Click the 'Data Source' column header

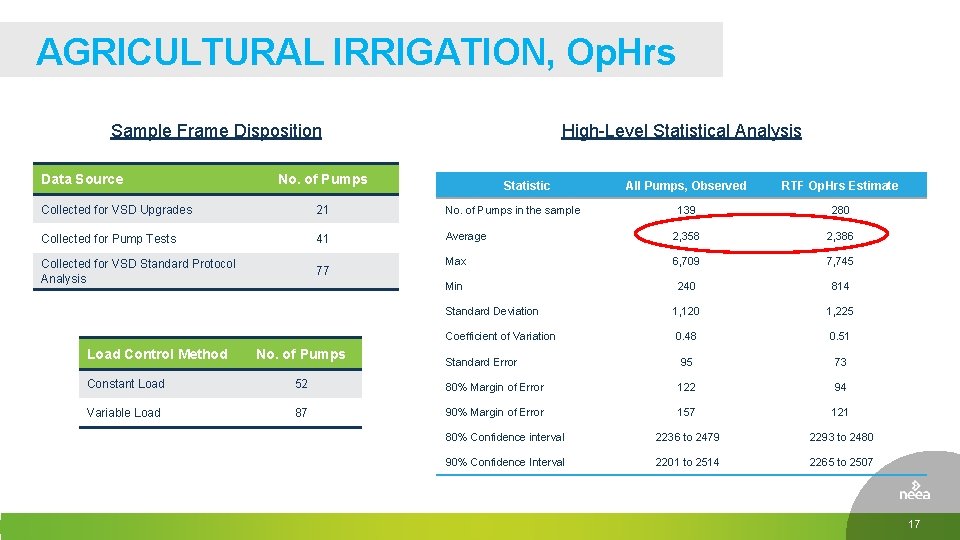[82, 179]
